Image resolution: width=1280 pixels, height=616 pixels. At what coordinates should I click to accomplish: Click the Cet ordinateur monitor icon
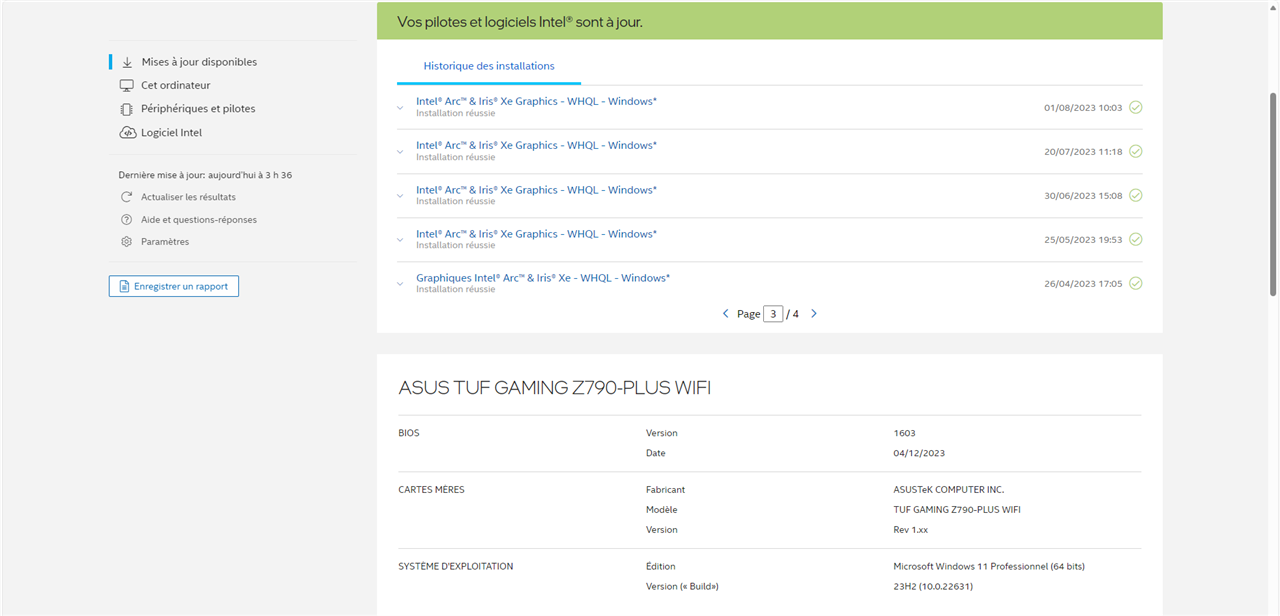(x=127, y=86)
